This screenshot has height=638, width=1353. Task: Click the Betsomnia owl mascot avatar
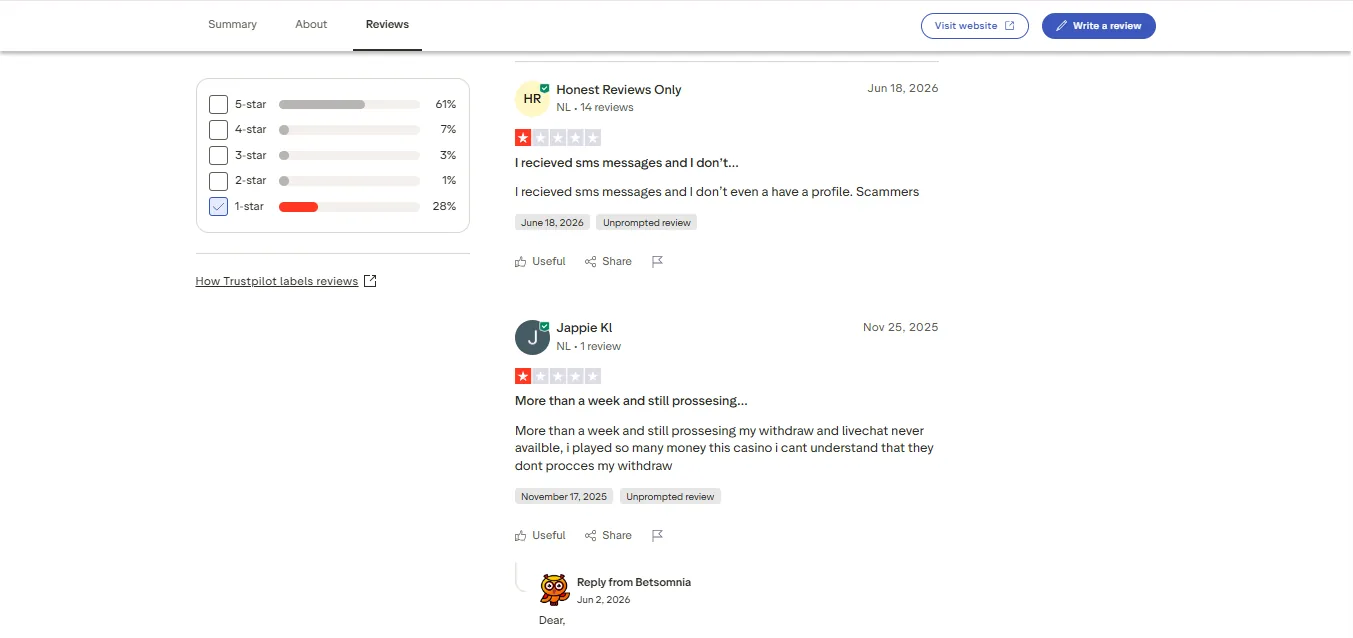coord(554,590)
